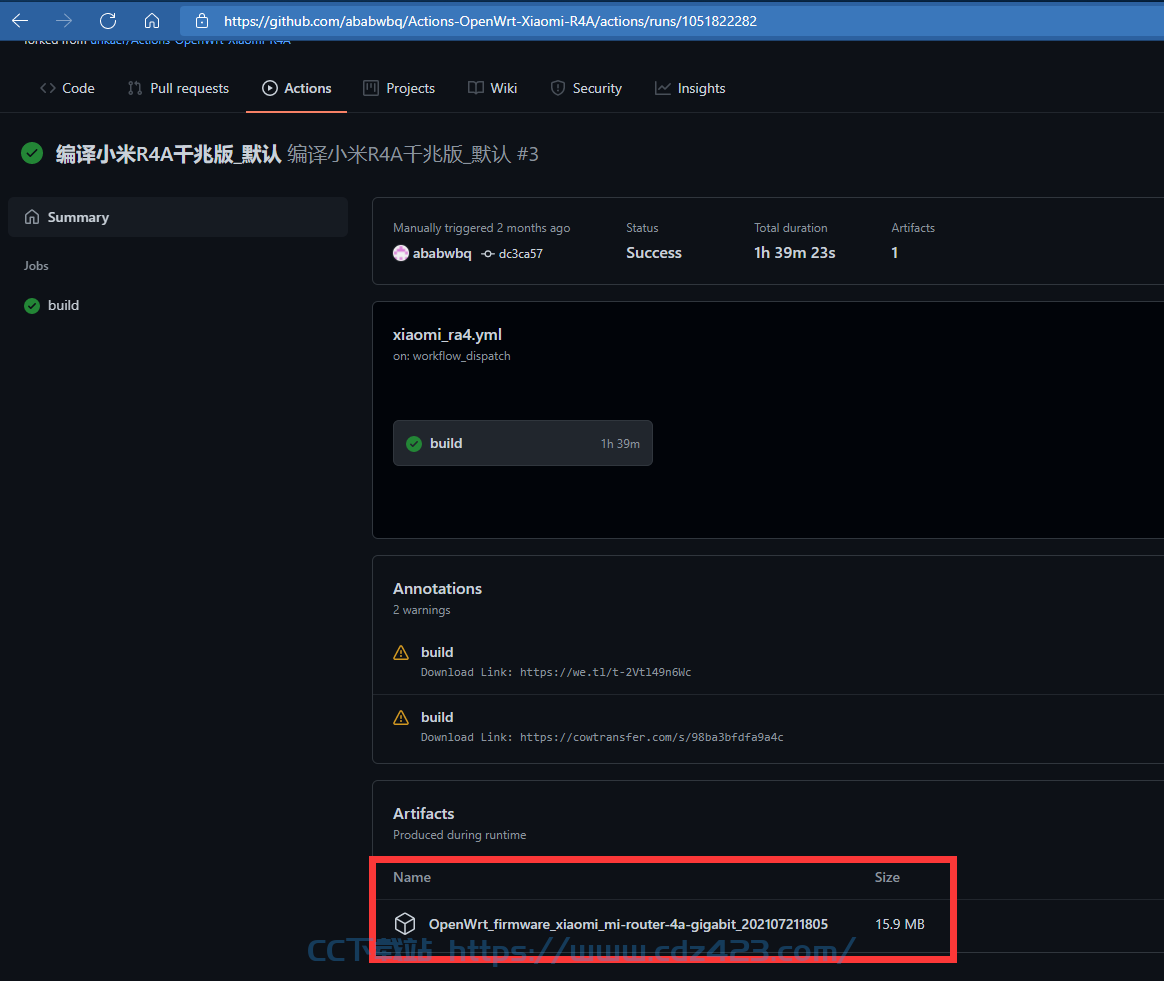Open the build annotation with we.tl link
Viewport: 1164px width, 981px height.
click(x=437, y=652)
